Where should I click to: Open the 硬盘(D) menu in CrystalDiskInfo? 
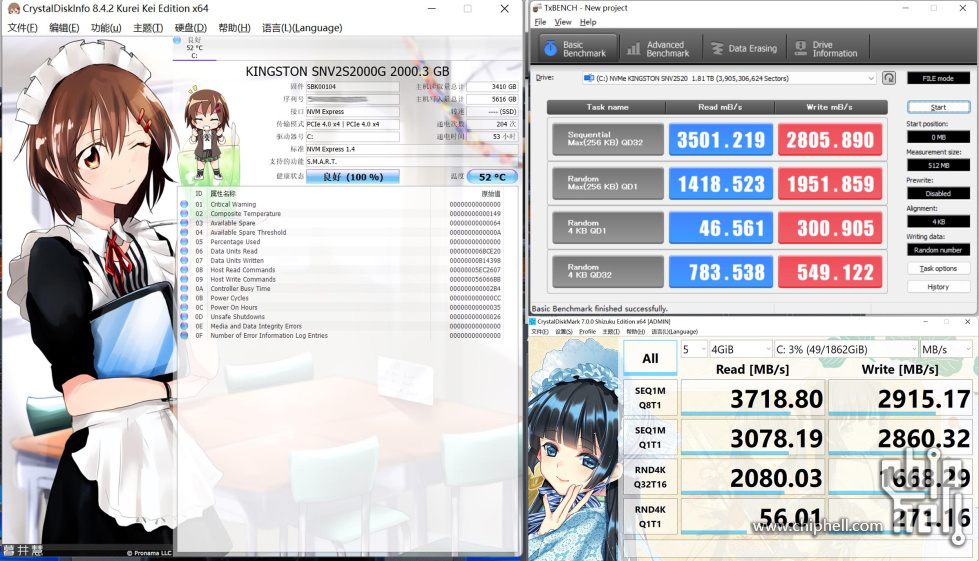190,28
